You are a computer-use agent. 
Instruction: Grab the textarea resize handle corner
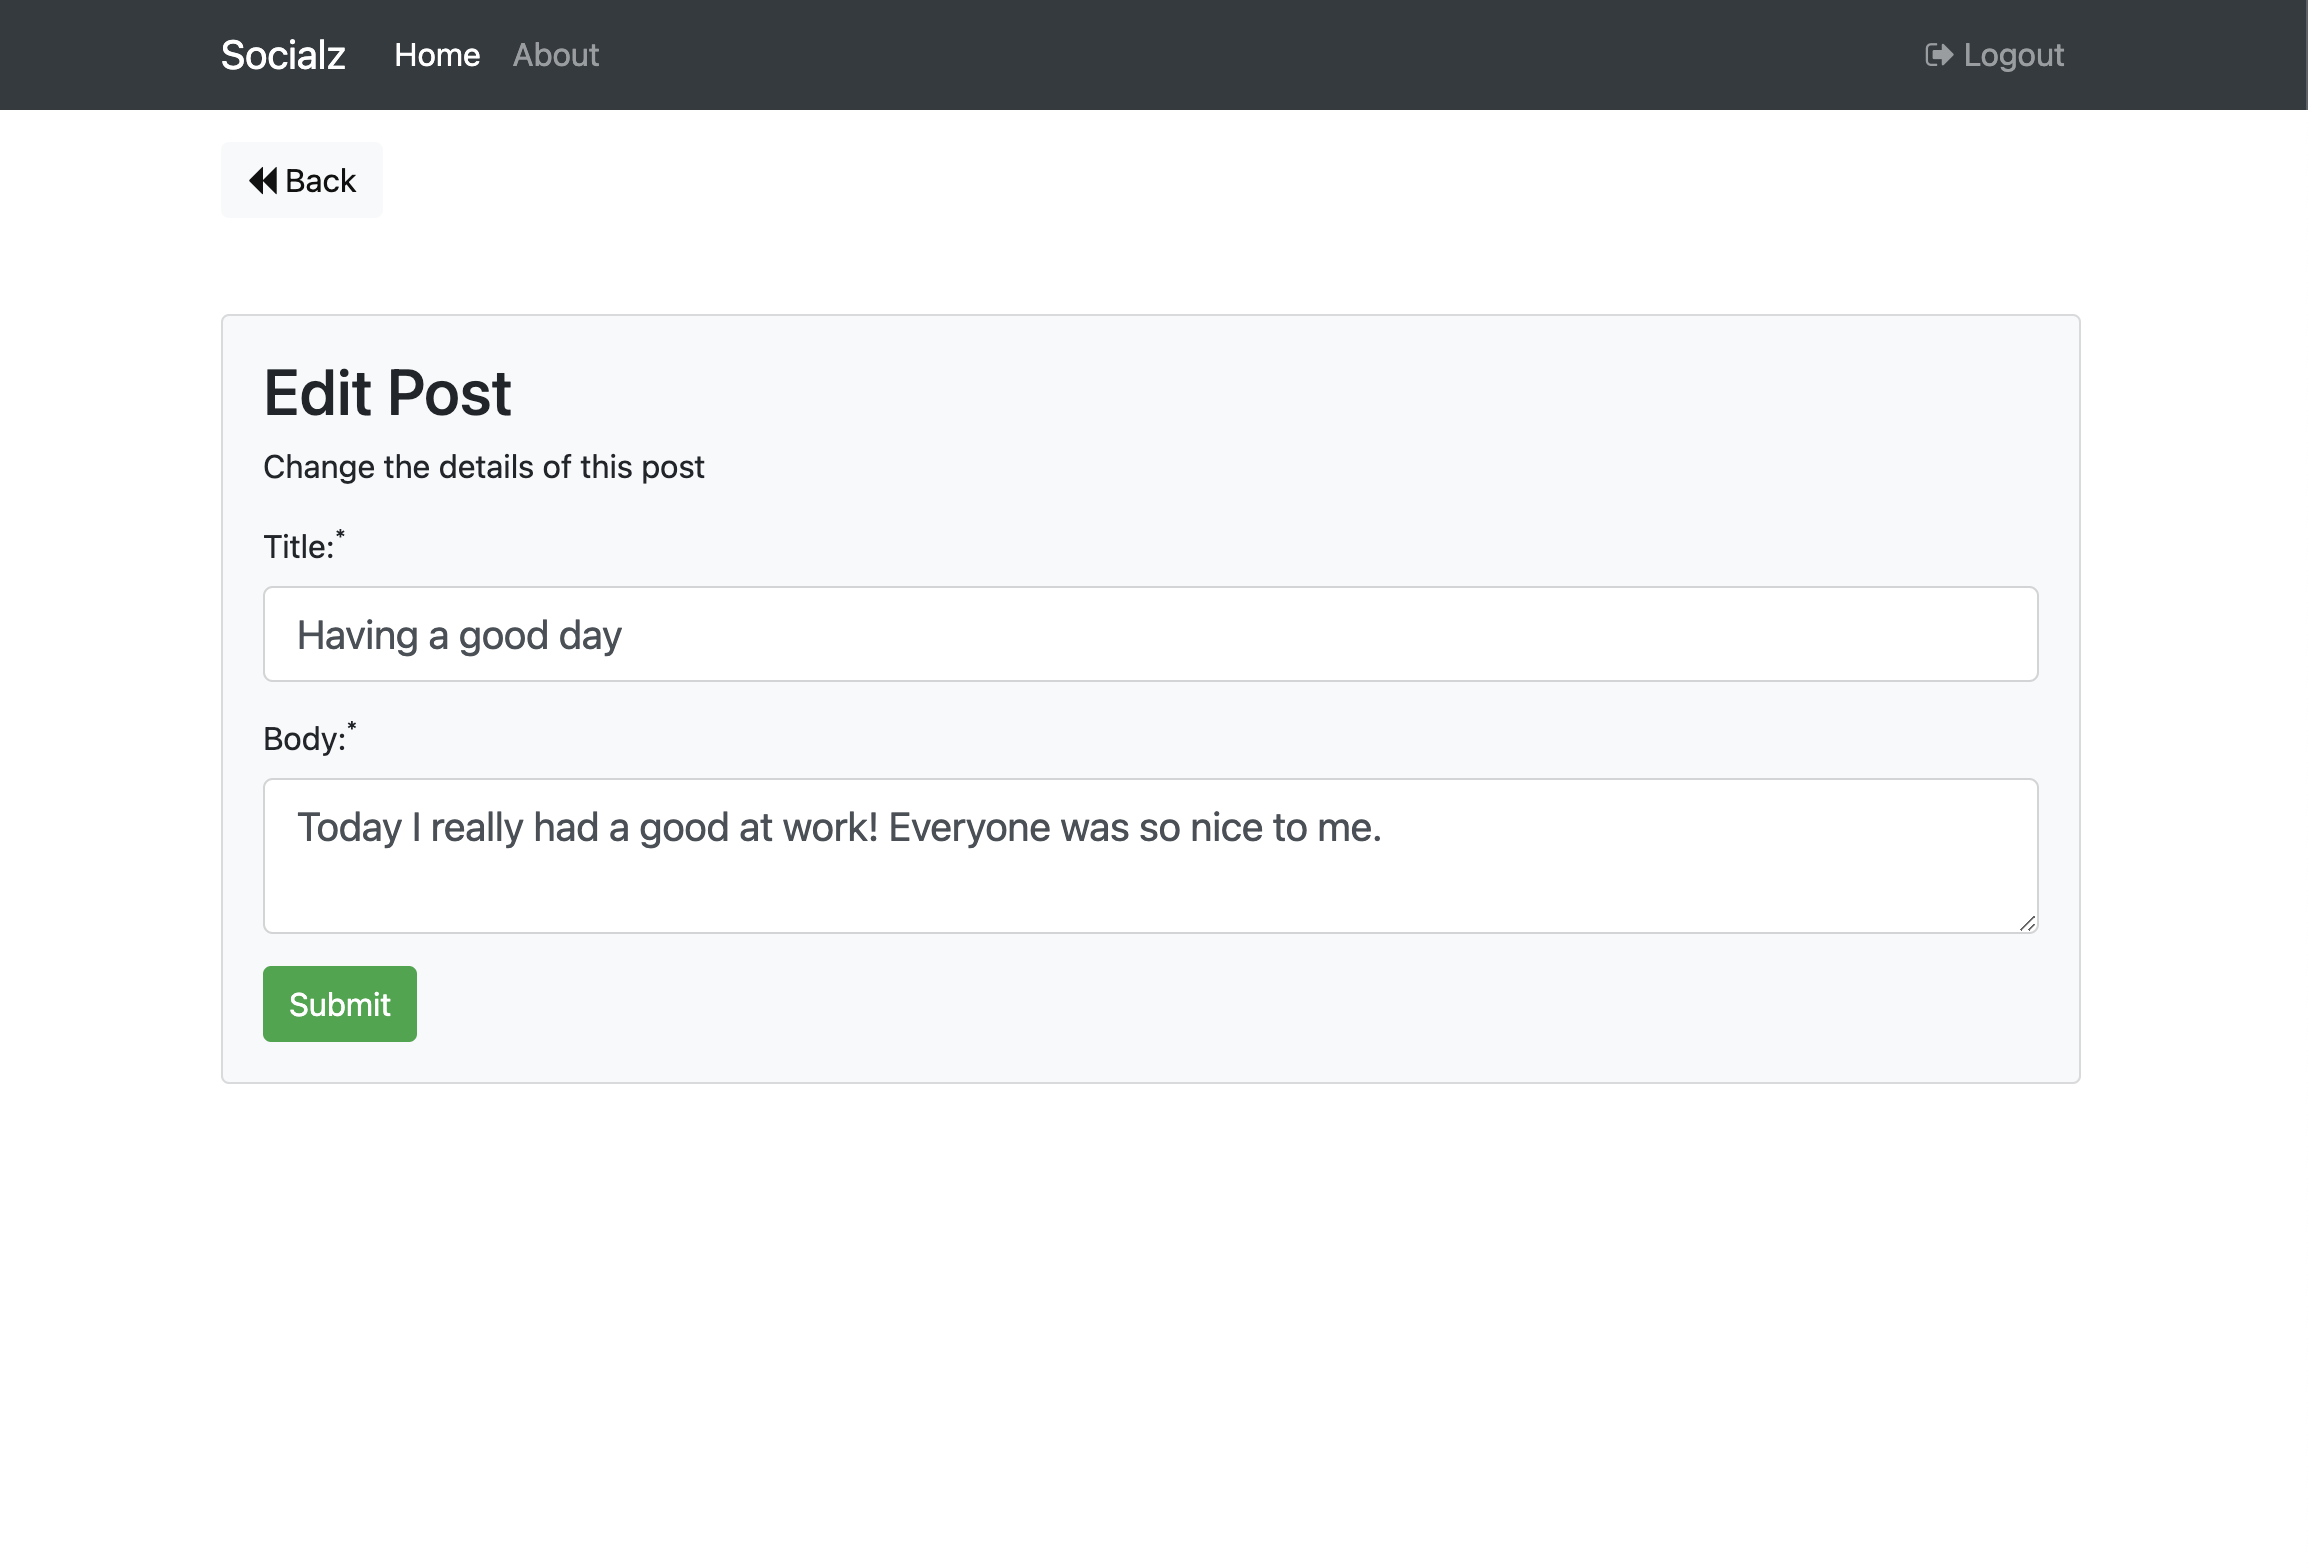2027,923
